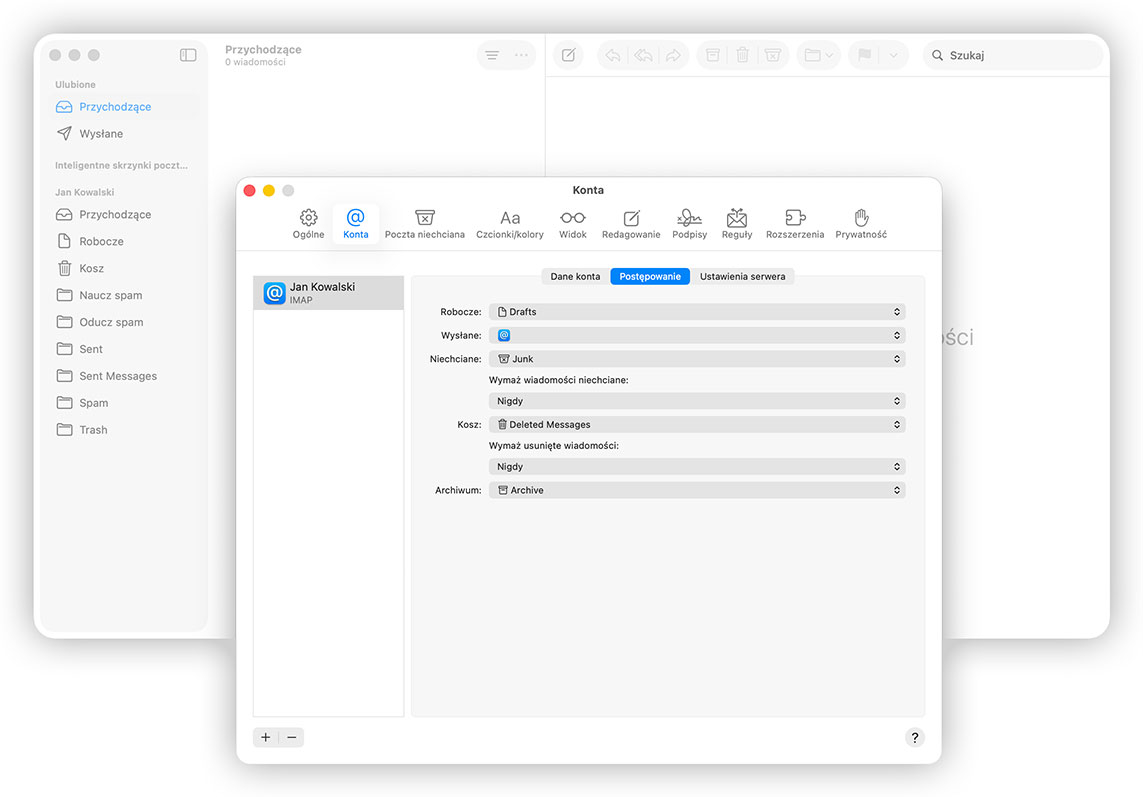
Task: Open the Dane konta tab
Action: point(573,276)
